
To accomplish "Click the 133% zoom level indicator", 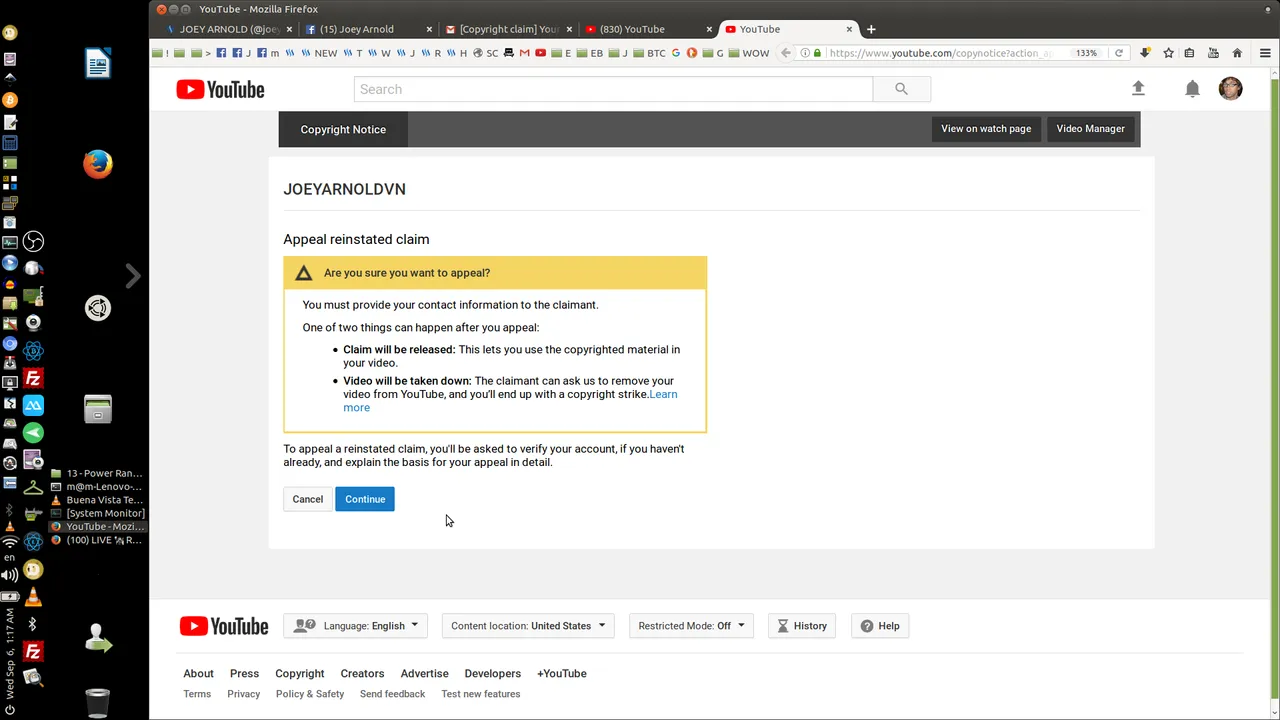I will click(1086, 53).
